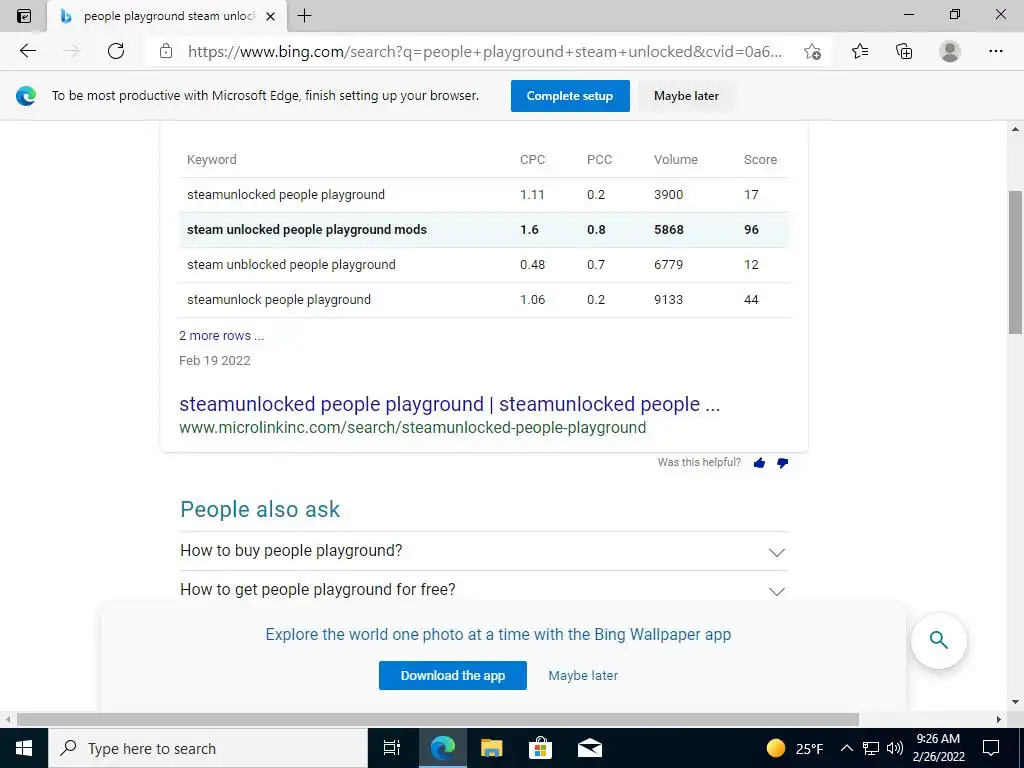Screen dimensions: 1024x768
Task: Click the taskbar search box
Action: click(x=207, y=748)
